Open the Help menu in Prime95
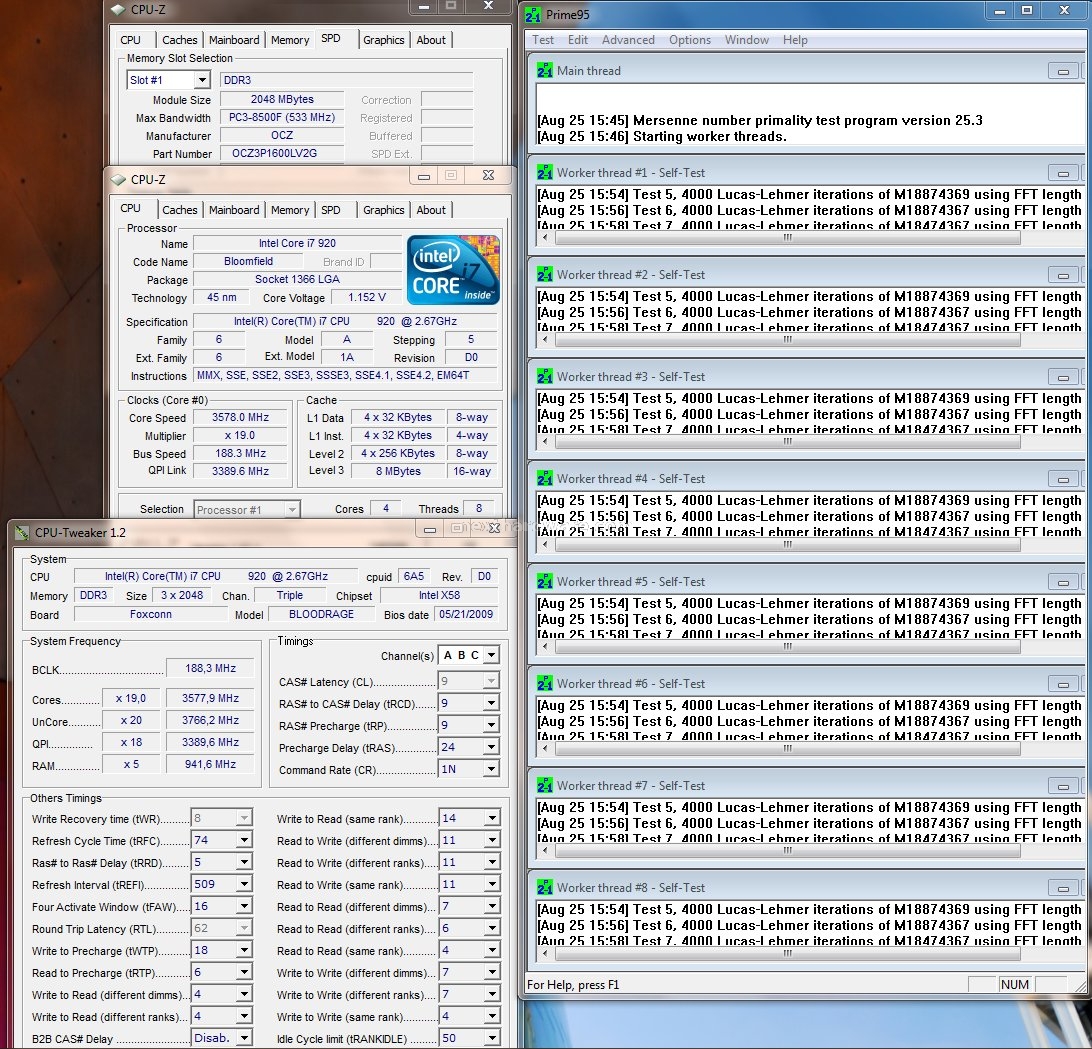The image size is (1092, 1049). (x=795, y=40)
